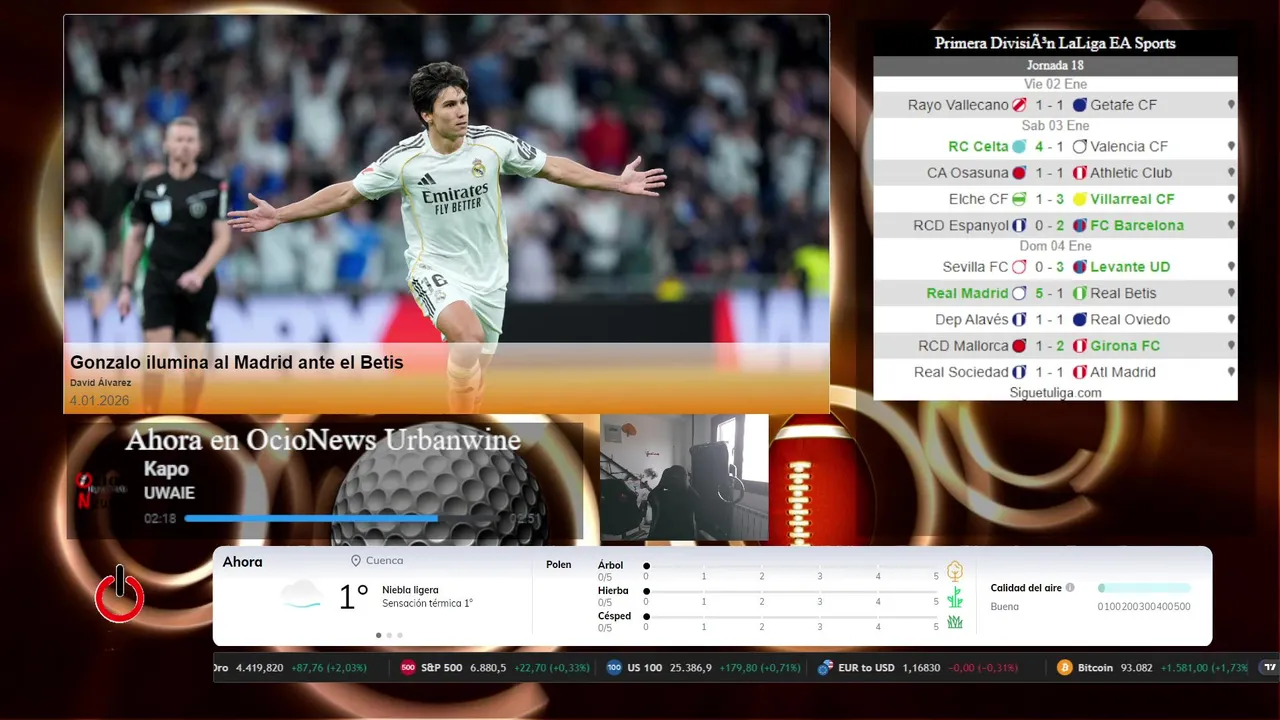This screenshot has width=1280, height=720.
Task: Click the TradingView logo on the ticker
Action: coord(1269,667)
